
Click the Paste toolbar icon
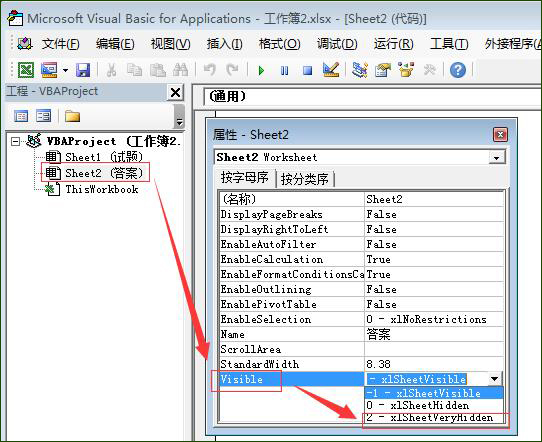(158, 70)
